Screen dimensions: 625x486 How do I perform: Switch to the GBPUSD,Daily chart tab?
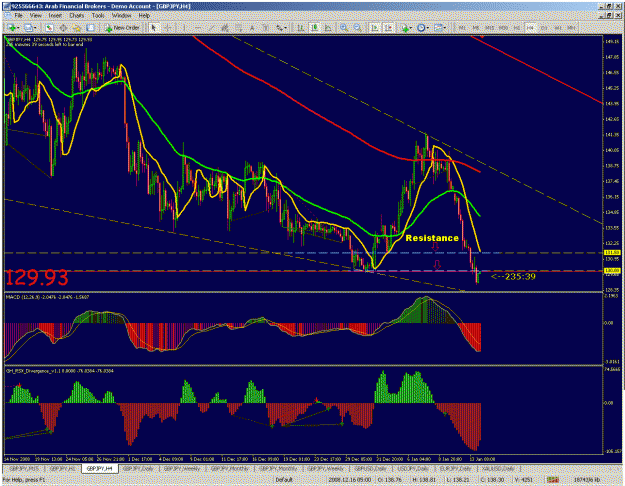click(x=370, y=468)
